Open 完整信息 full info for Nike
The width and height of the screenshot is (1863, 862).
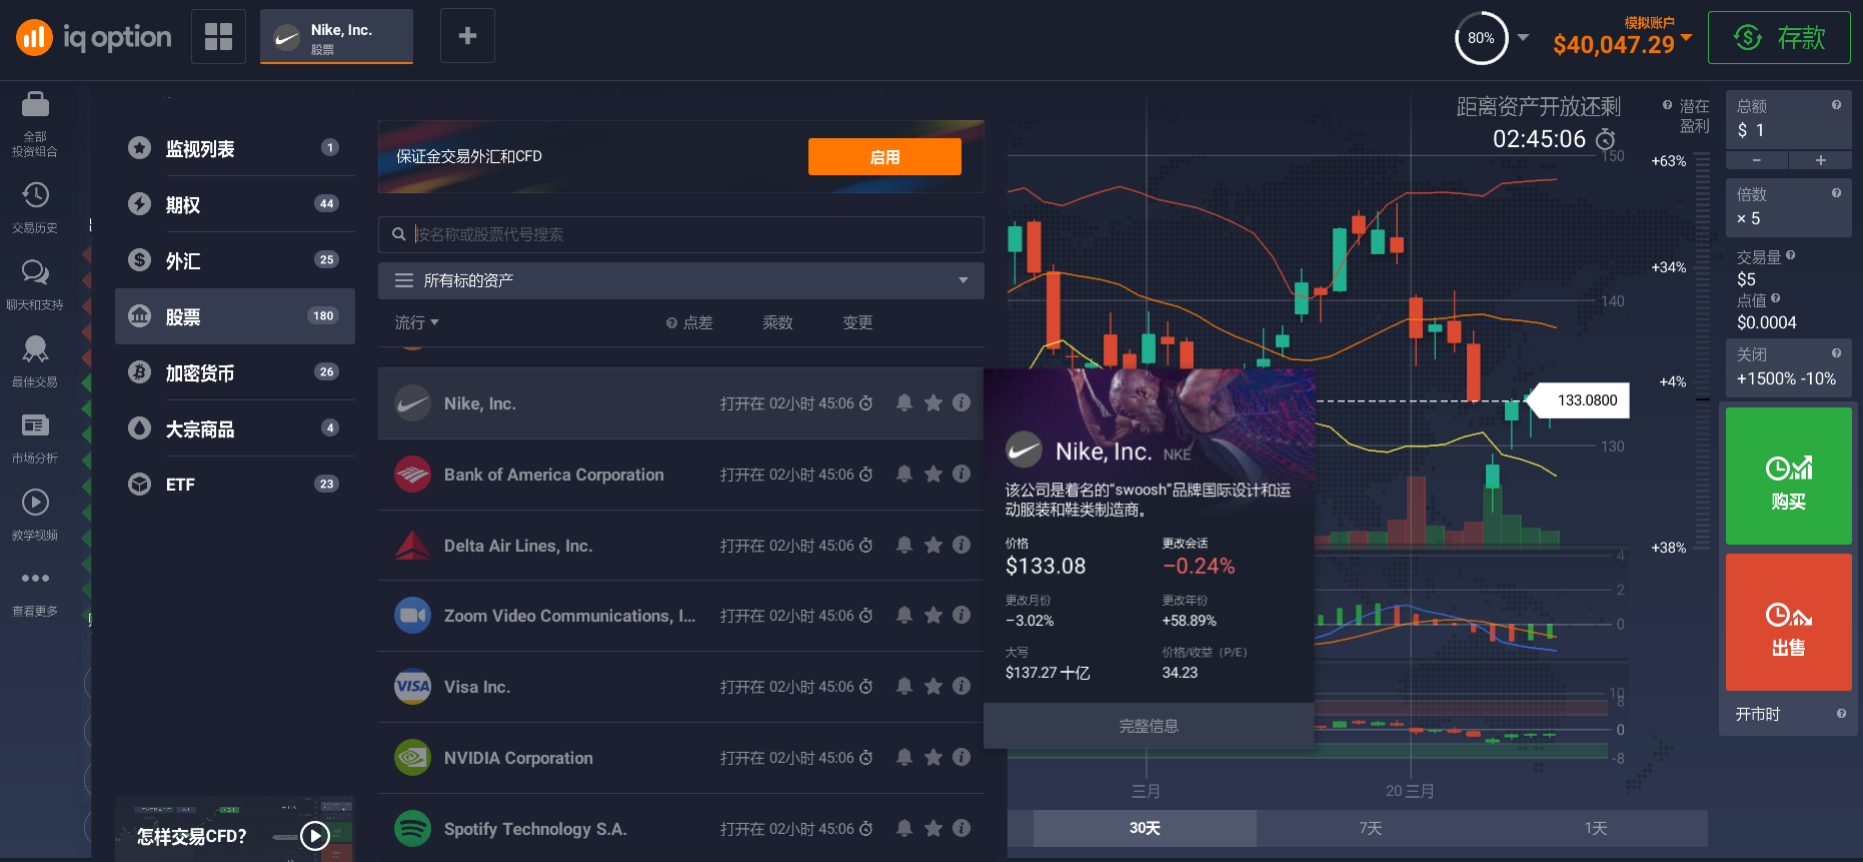click(x=1149, y=726)
